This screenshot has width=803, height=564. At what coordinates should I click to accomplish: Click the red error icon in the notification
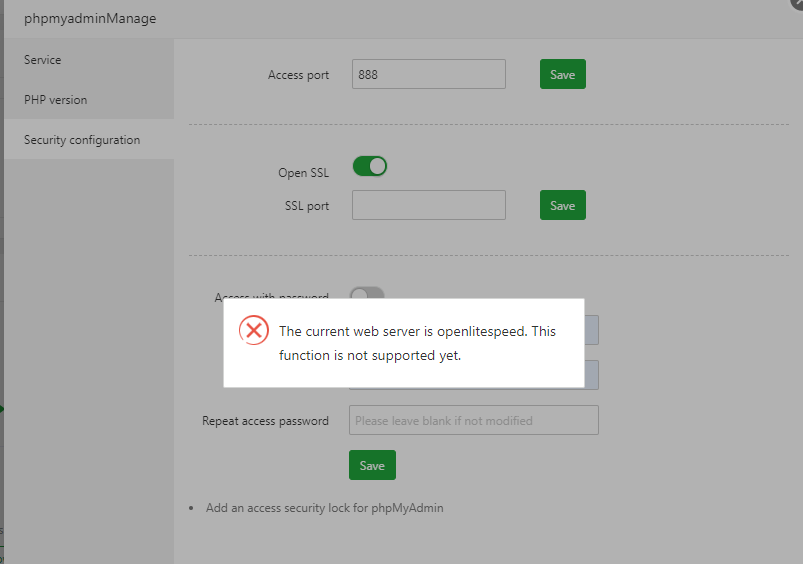point(254,331)
